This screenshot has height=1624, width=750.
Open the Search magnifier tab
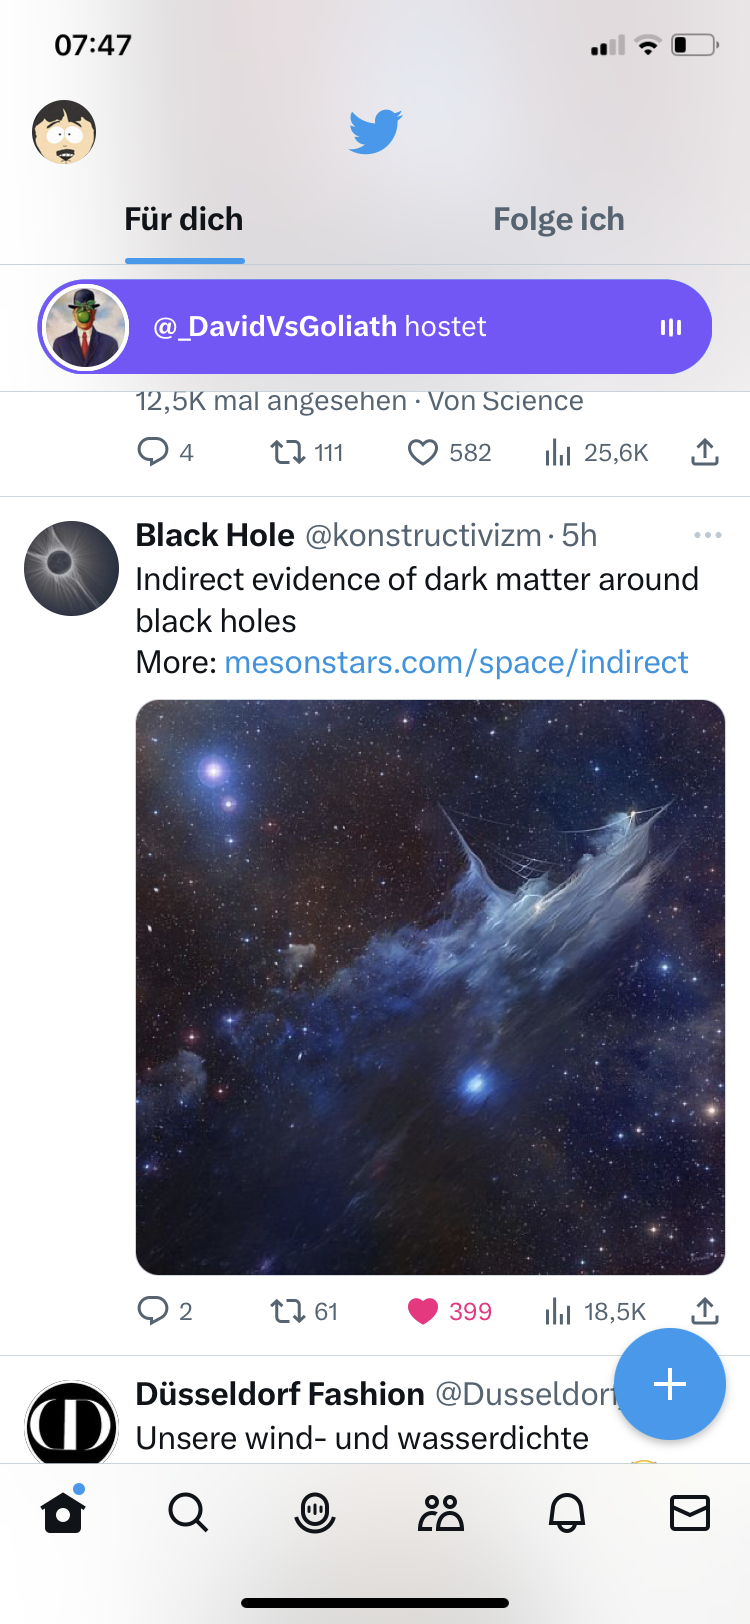pos(188,1513)
